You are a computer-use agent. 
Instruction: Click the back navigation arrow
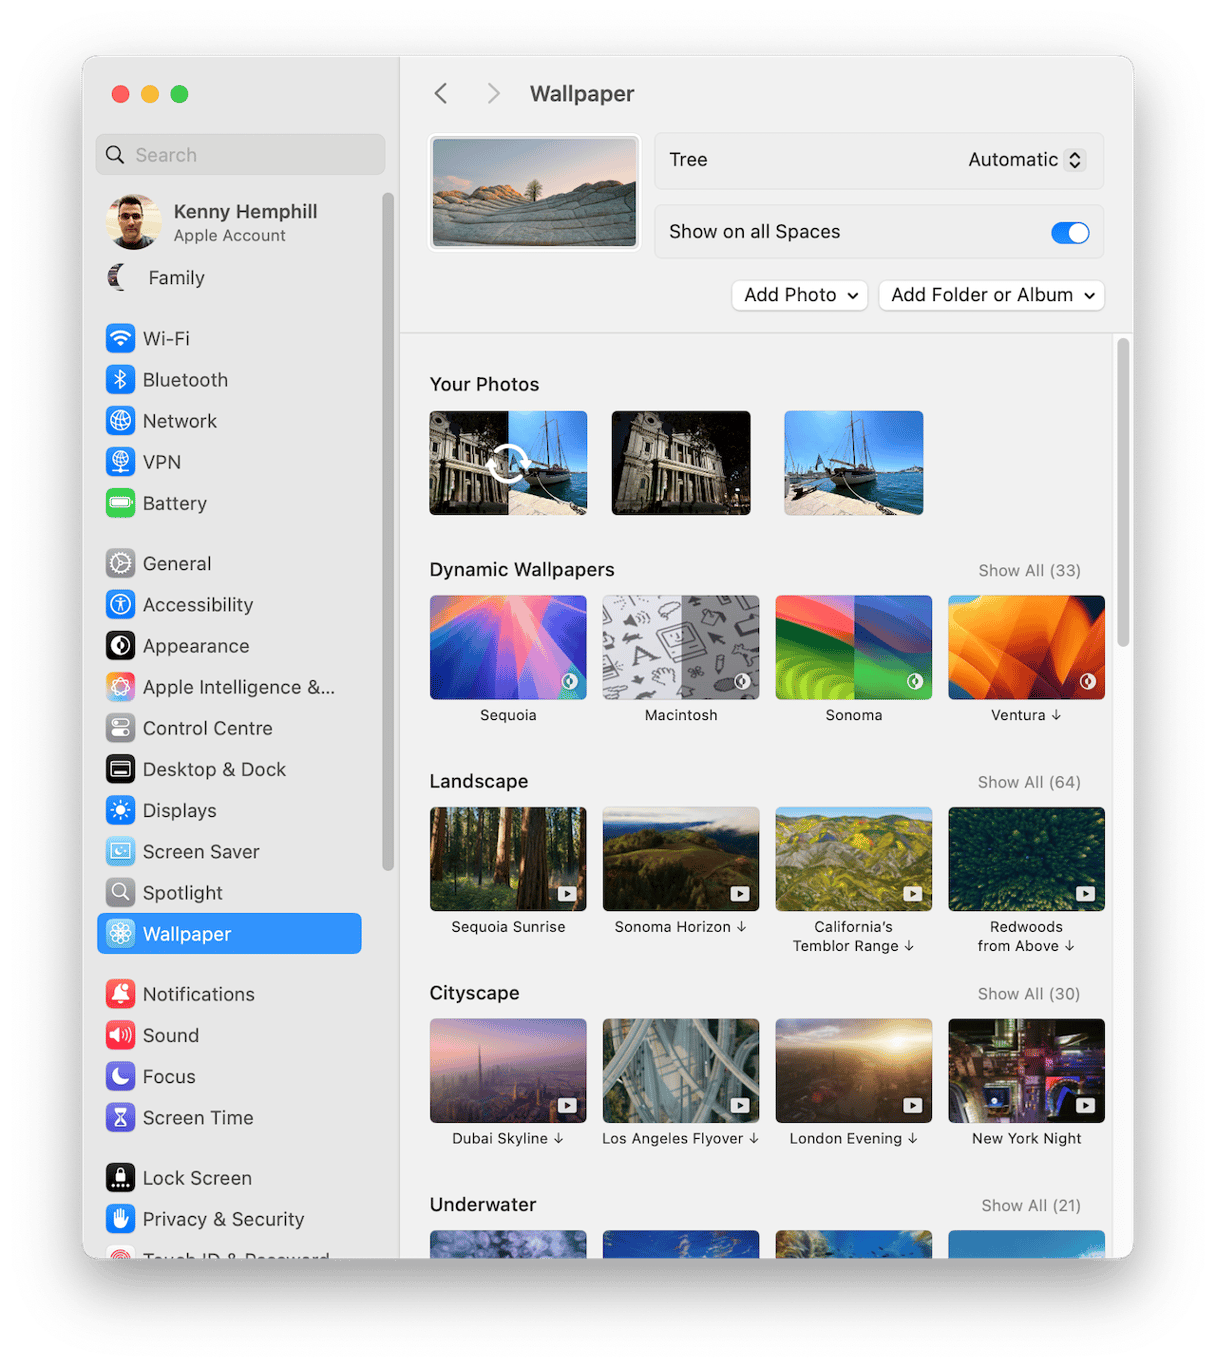pos(441,94)
